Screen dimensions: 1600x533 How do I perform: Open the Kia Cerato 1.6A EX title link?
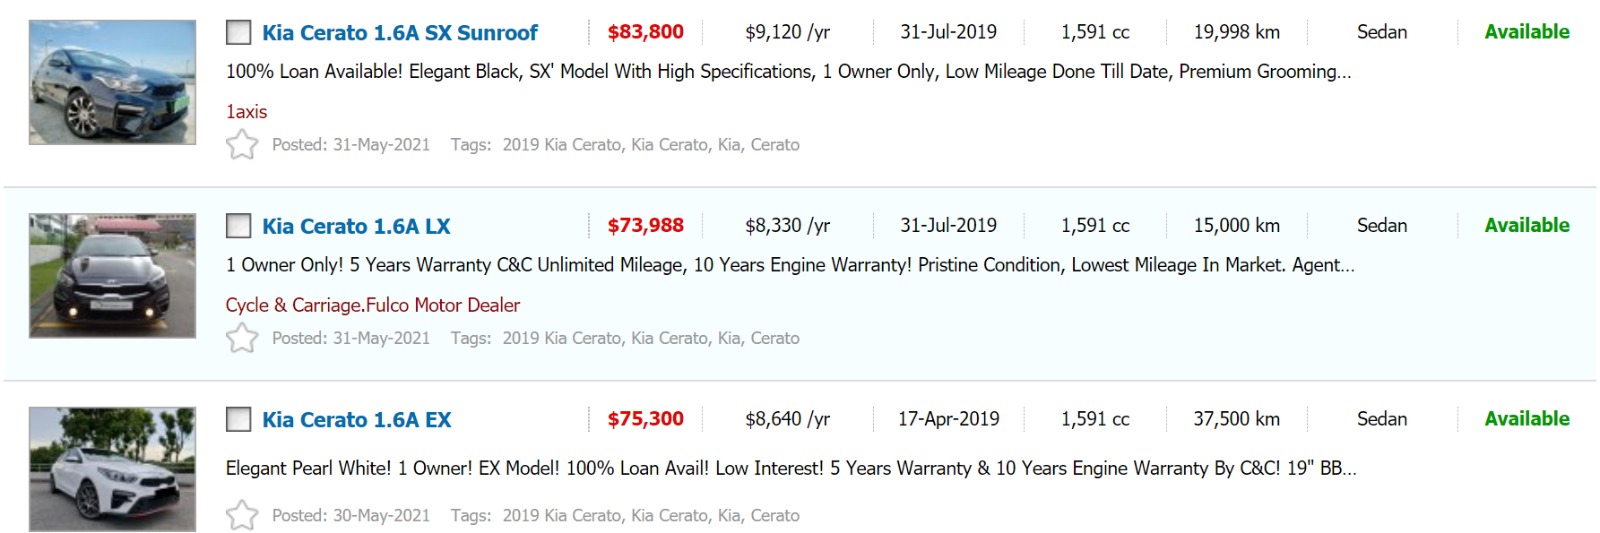click(356, 419)
